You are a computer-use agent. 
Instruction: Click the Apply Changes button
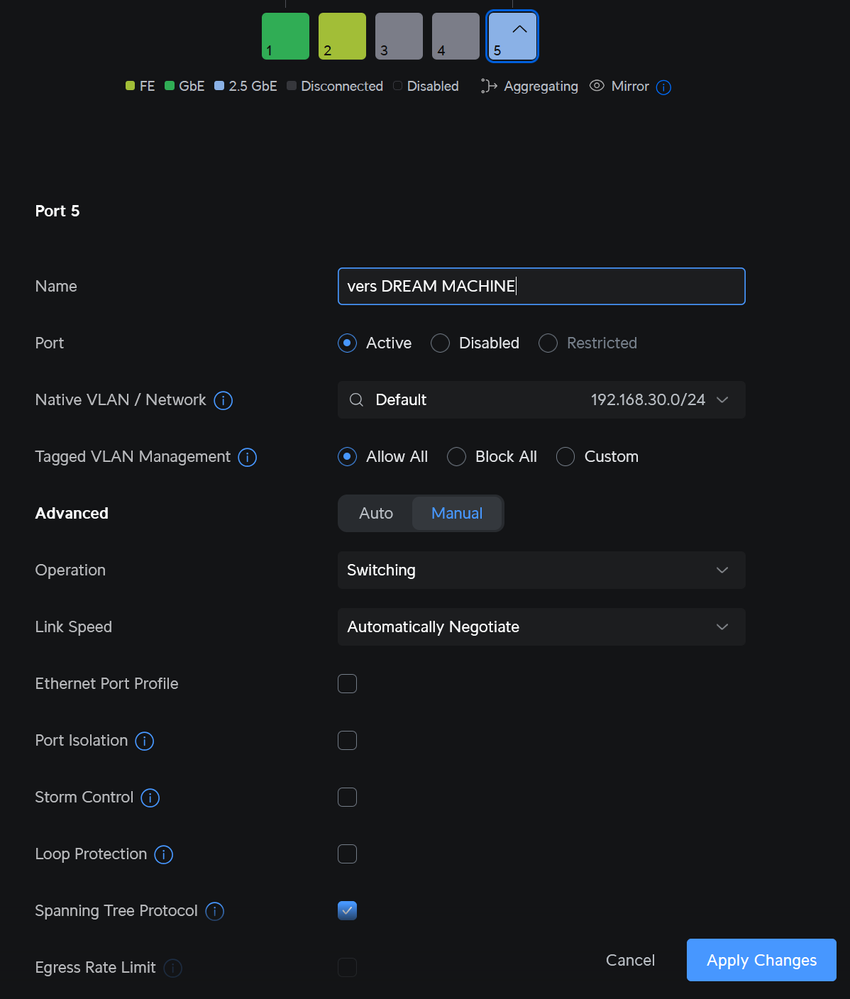pos(761,960)
